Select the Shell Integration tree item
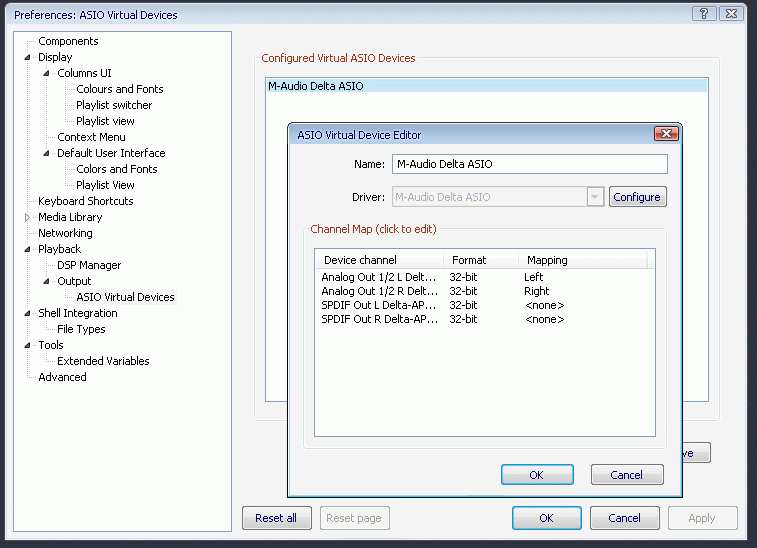Image resolution: width=757 pixels, height=548 pixels. 78,313
